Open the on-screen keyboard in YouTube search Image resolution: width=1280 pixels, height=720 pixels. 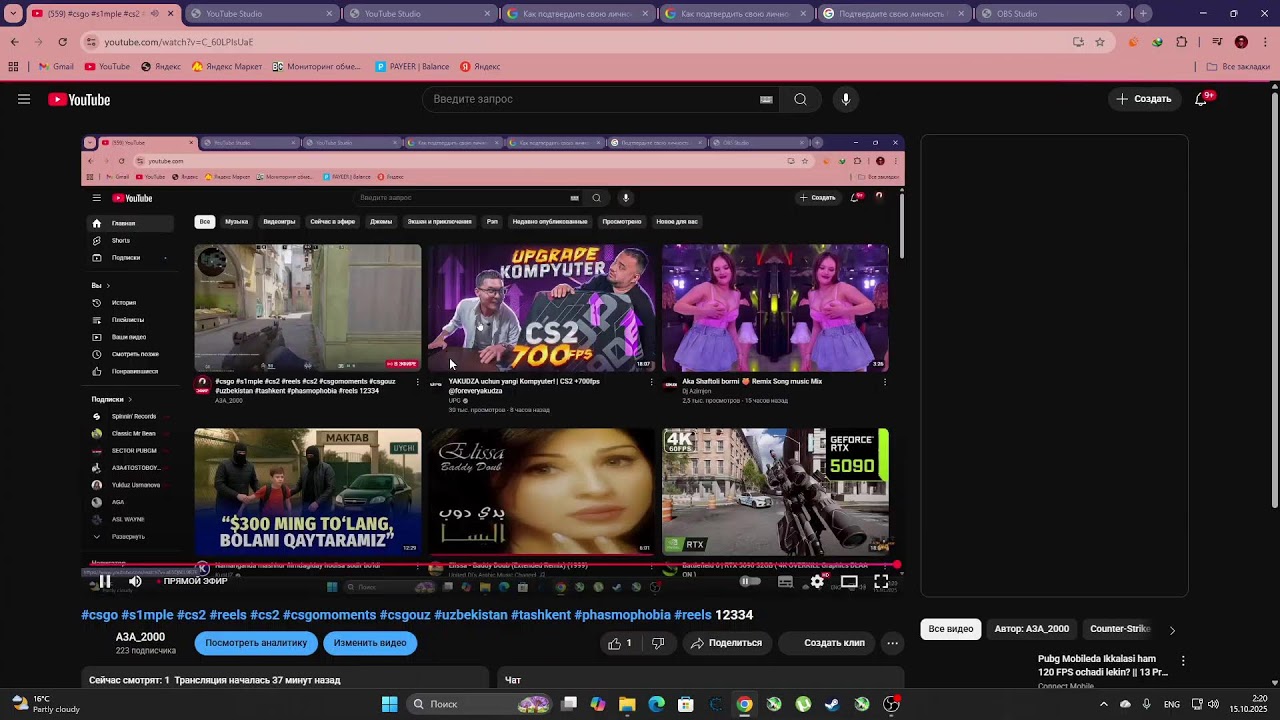tap(766, 99)
